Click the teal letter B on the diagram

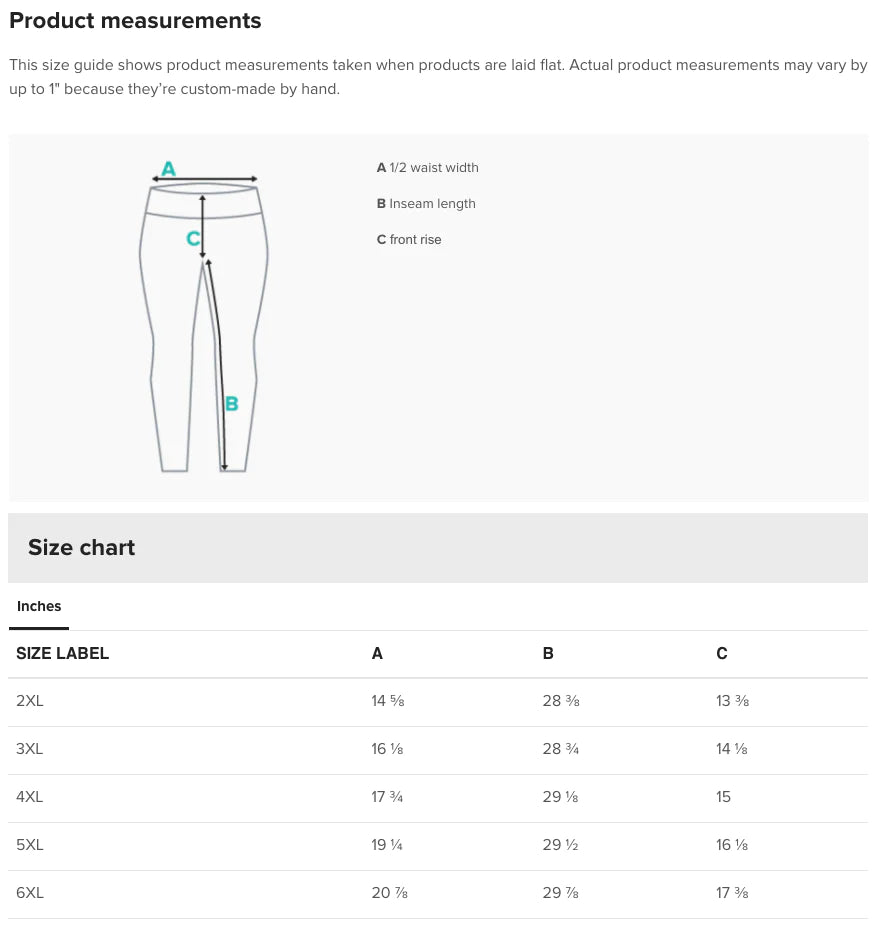tap(231, 404)
